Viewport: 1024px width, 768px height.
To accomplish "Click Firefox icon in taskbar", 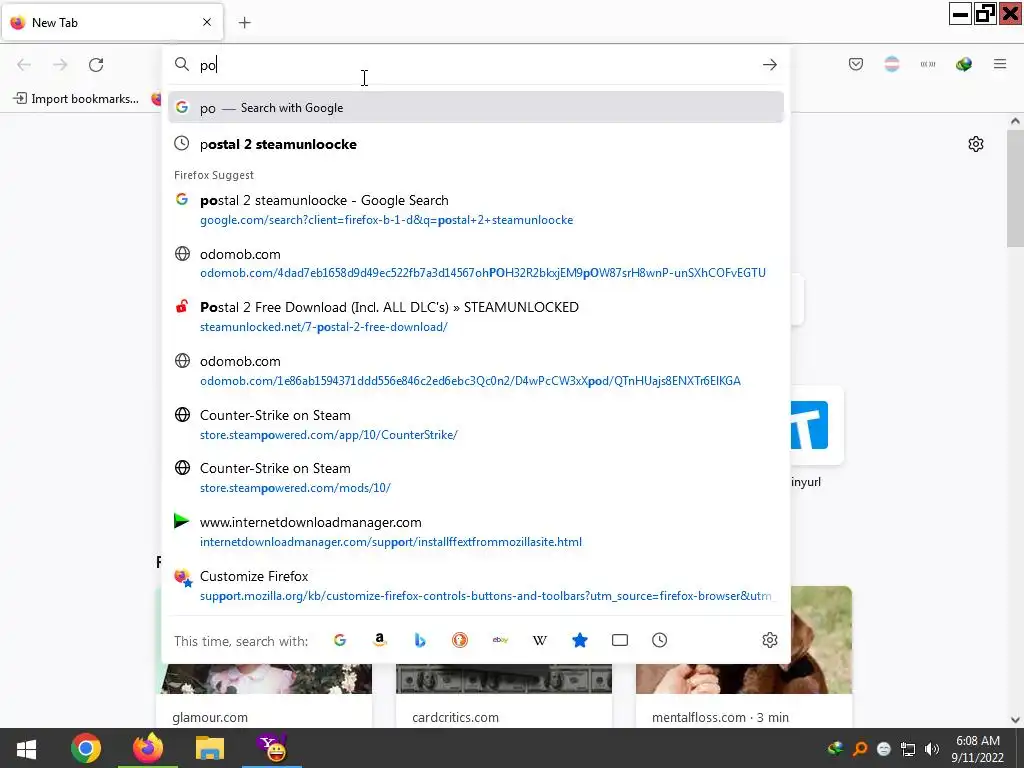I will click(x=148, y=748).
